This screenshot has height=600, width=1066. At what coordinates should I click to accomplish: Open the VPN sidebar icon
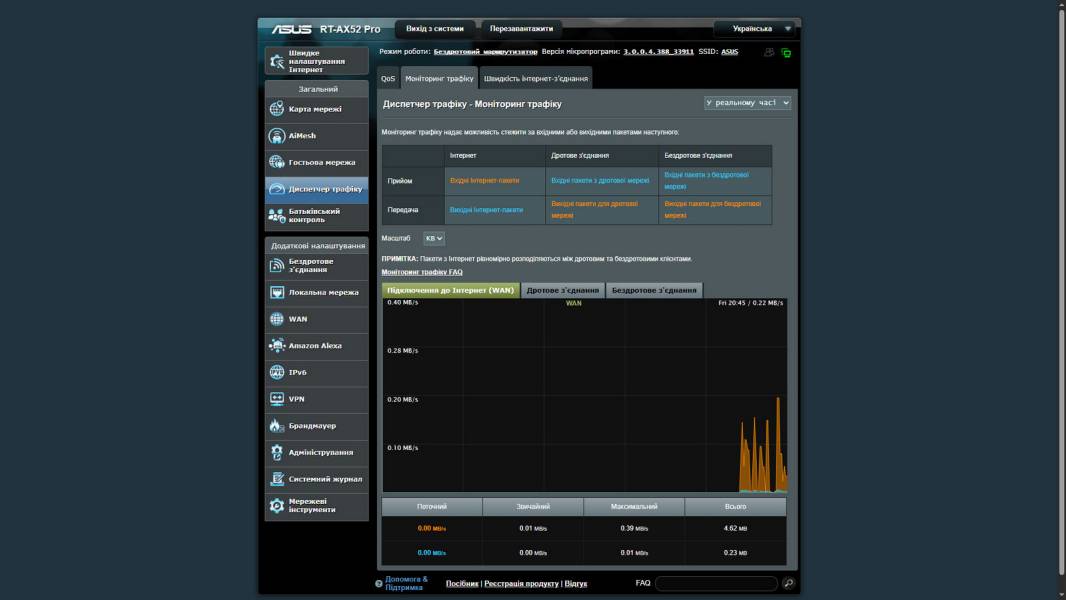click(277, 399)
